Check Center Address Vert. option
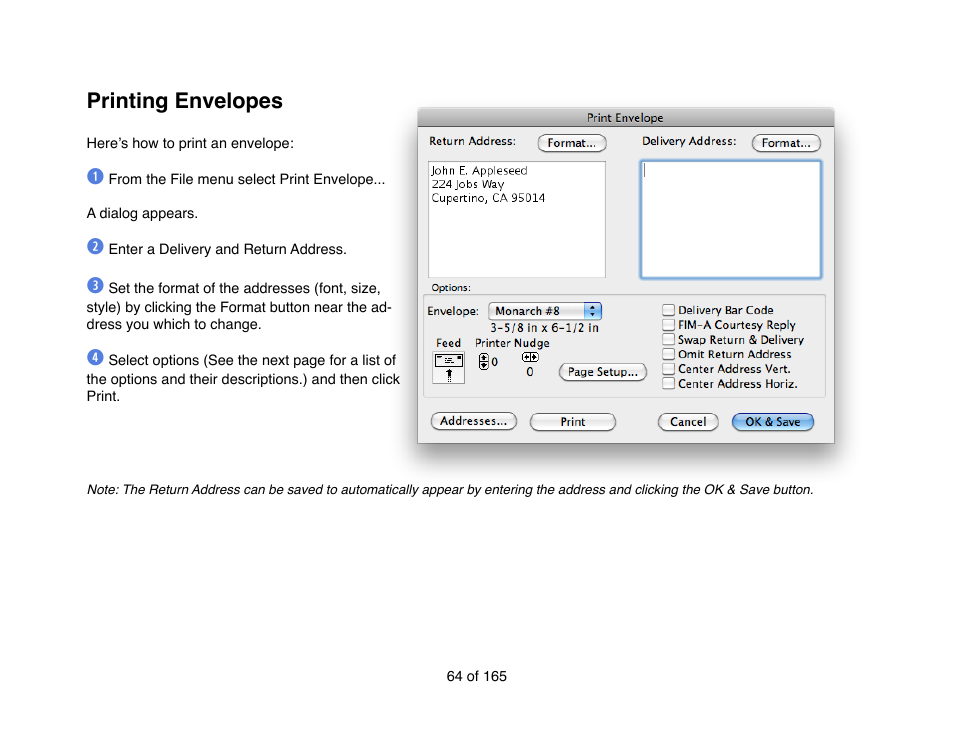This screenshot has height=738, width=954. click(667, 369)
